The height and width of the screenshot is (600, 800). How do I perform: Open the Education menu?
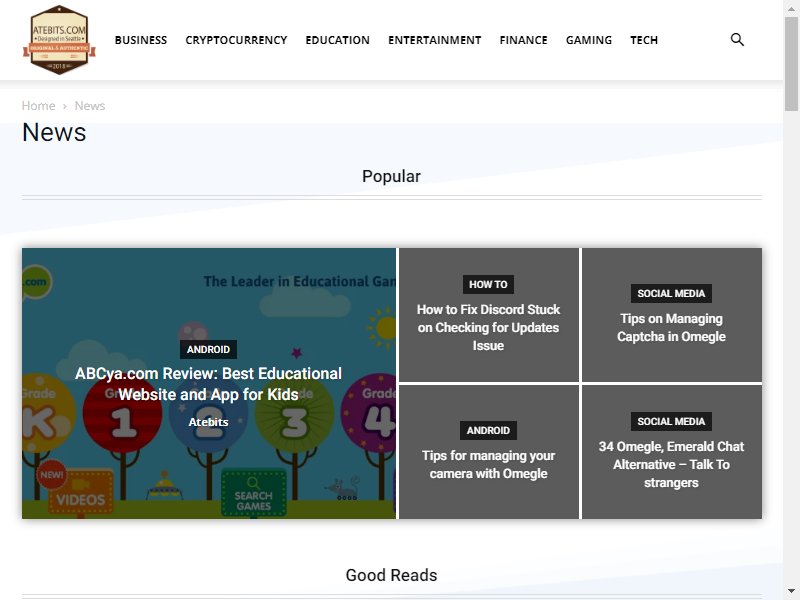(338, 40)
